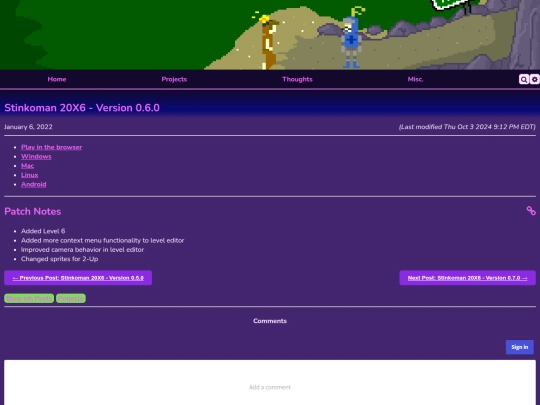This screenshot has width=540, height=405.
Task: Download the Linux build link
Action: click(30, 175)
